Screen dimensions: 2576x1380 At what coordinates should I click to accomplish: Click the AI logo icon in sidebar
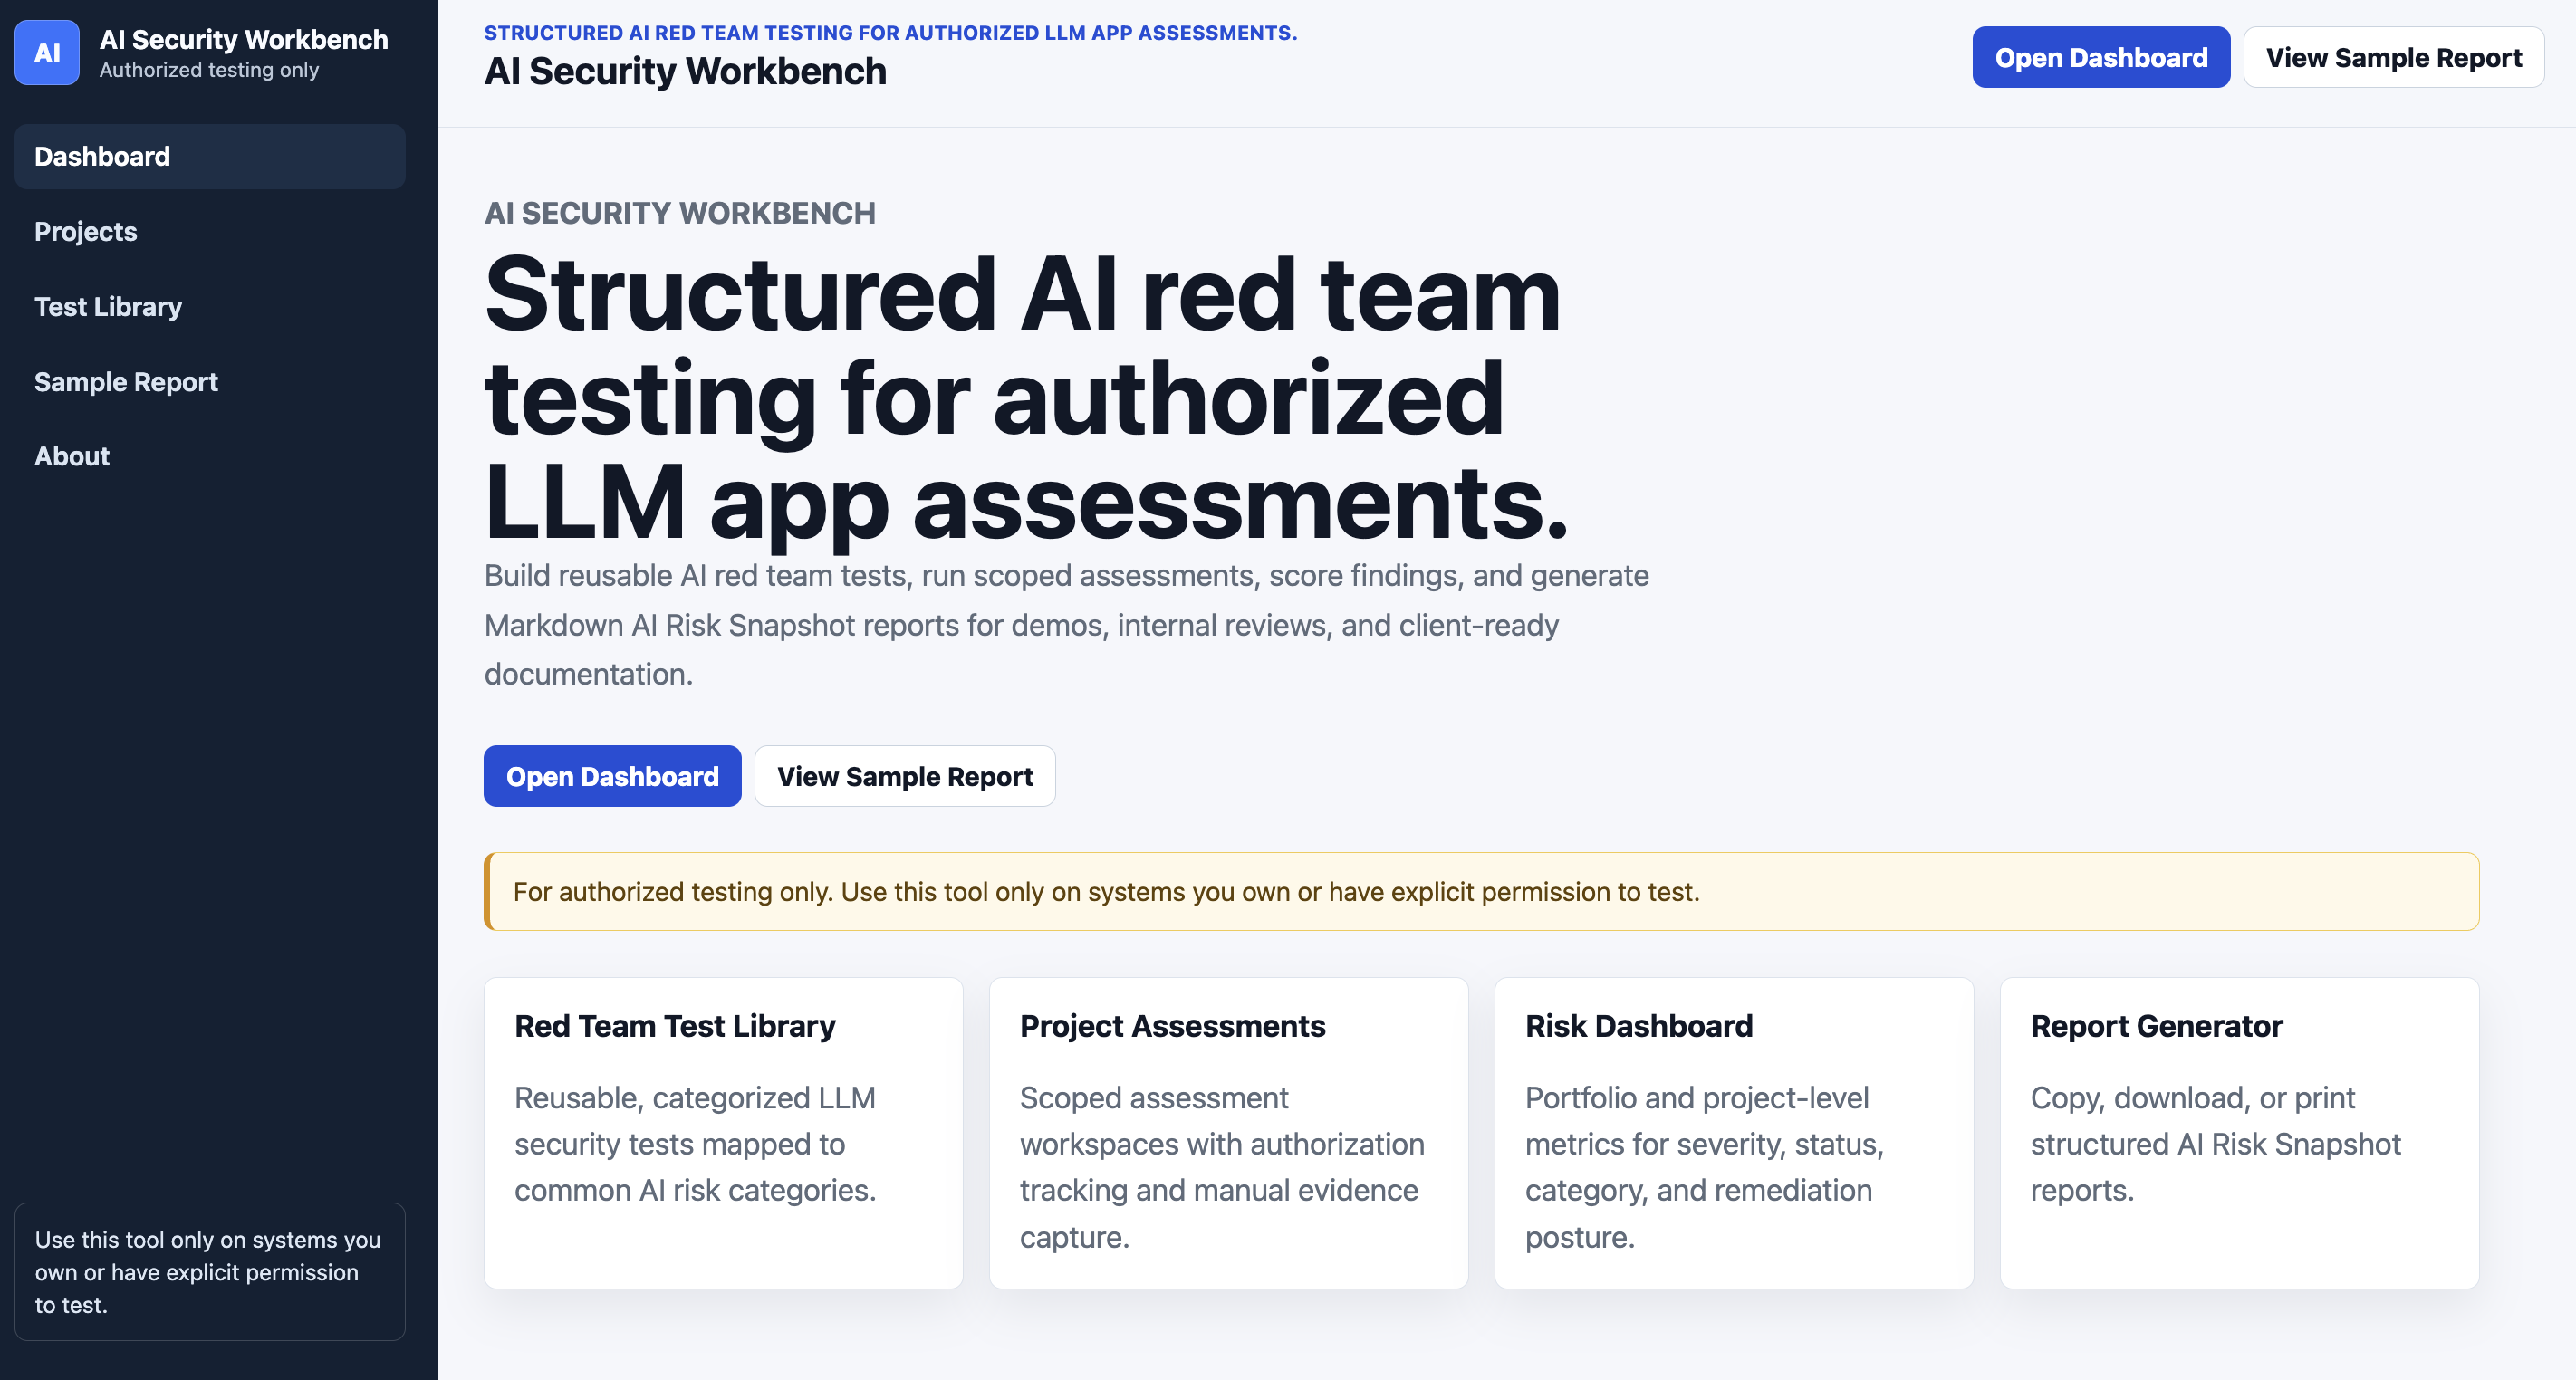point(47,53)
